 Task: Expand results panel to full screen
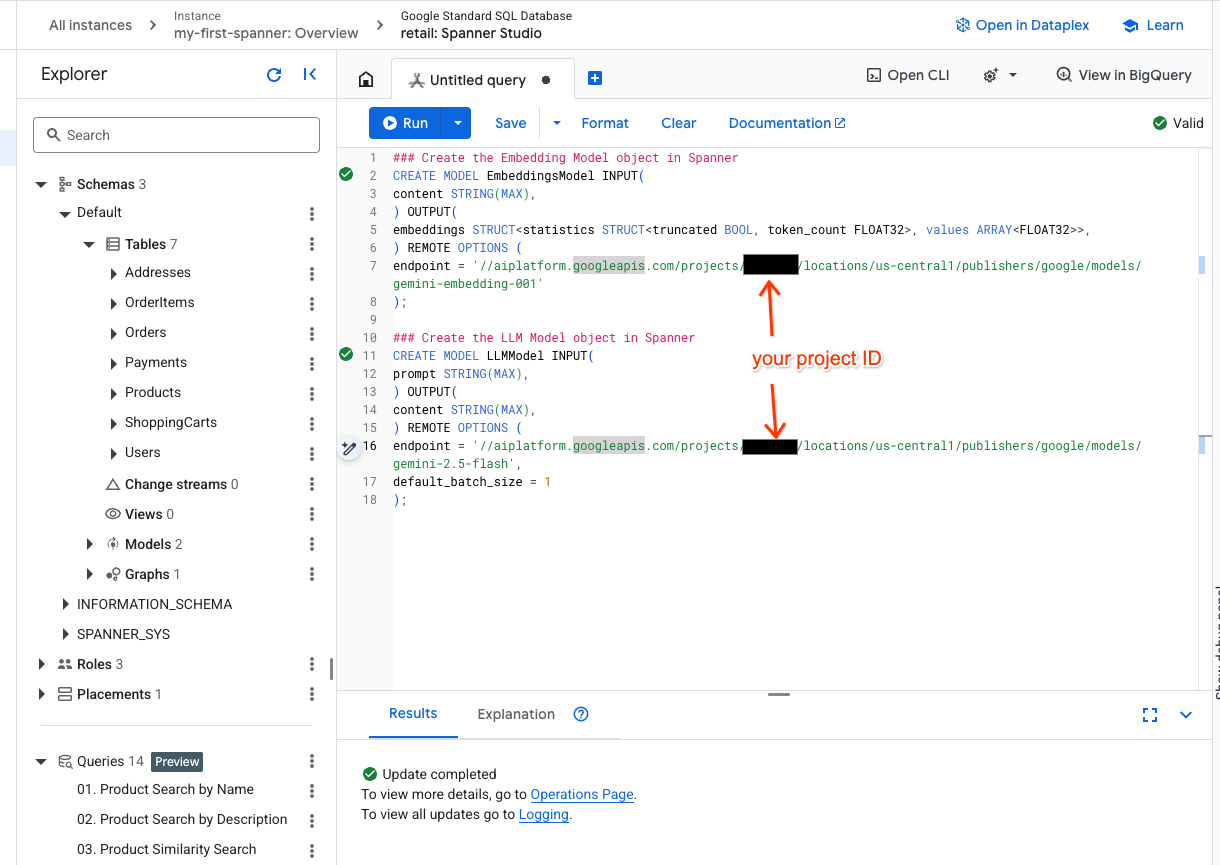pyautogui.click(x=1150, y=714)
